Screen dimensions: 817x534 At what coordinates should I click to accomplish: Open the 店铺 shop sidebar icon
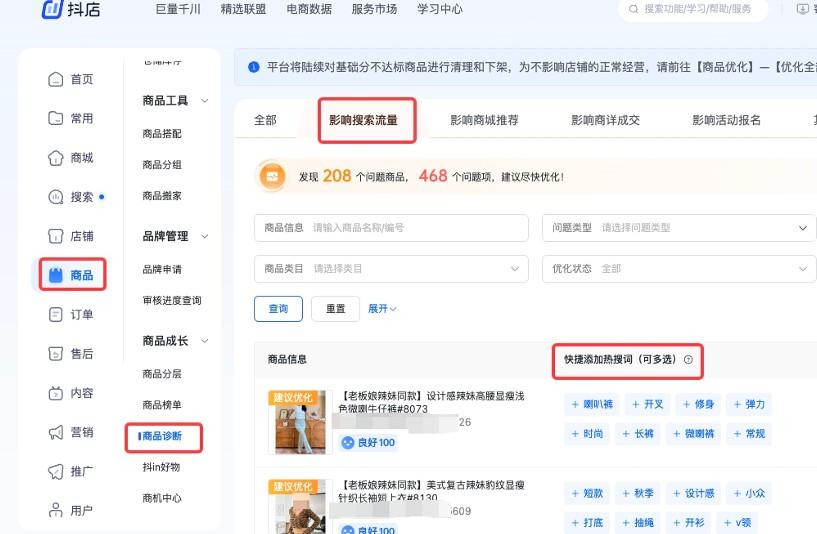pos(56,236)
